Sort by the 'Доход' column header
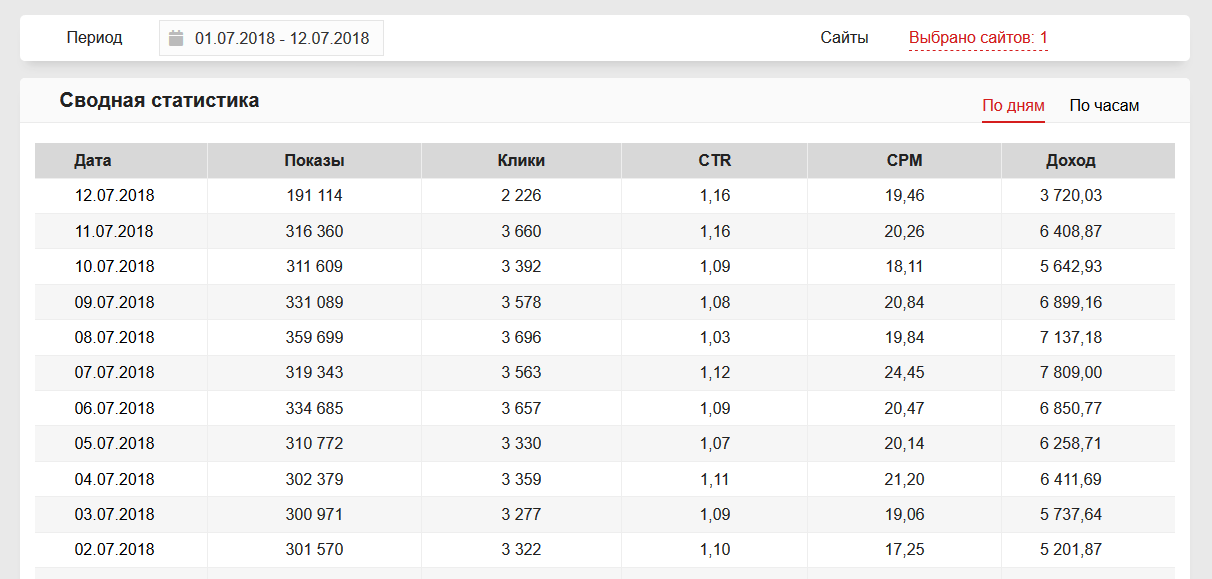 tap(1070, 160)
